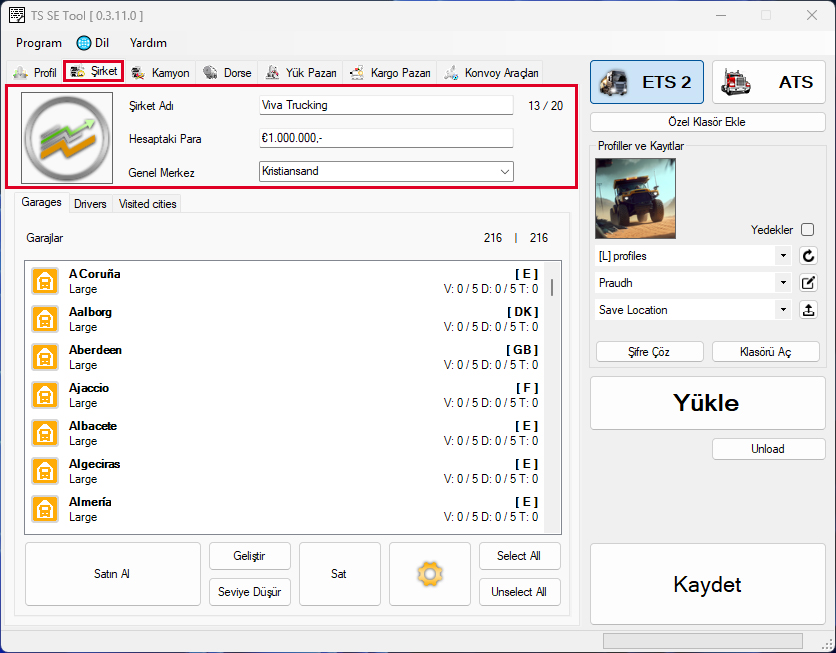836x653 pixels.
Task: Select the Aalborg garage icon
Action: tap(44, 319)
